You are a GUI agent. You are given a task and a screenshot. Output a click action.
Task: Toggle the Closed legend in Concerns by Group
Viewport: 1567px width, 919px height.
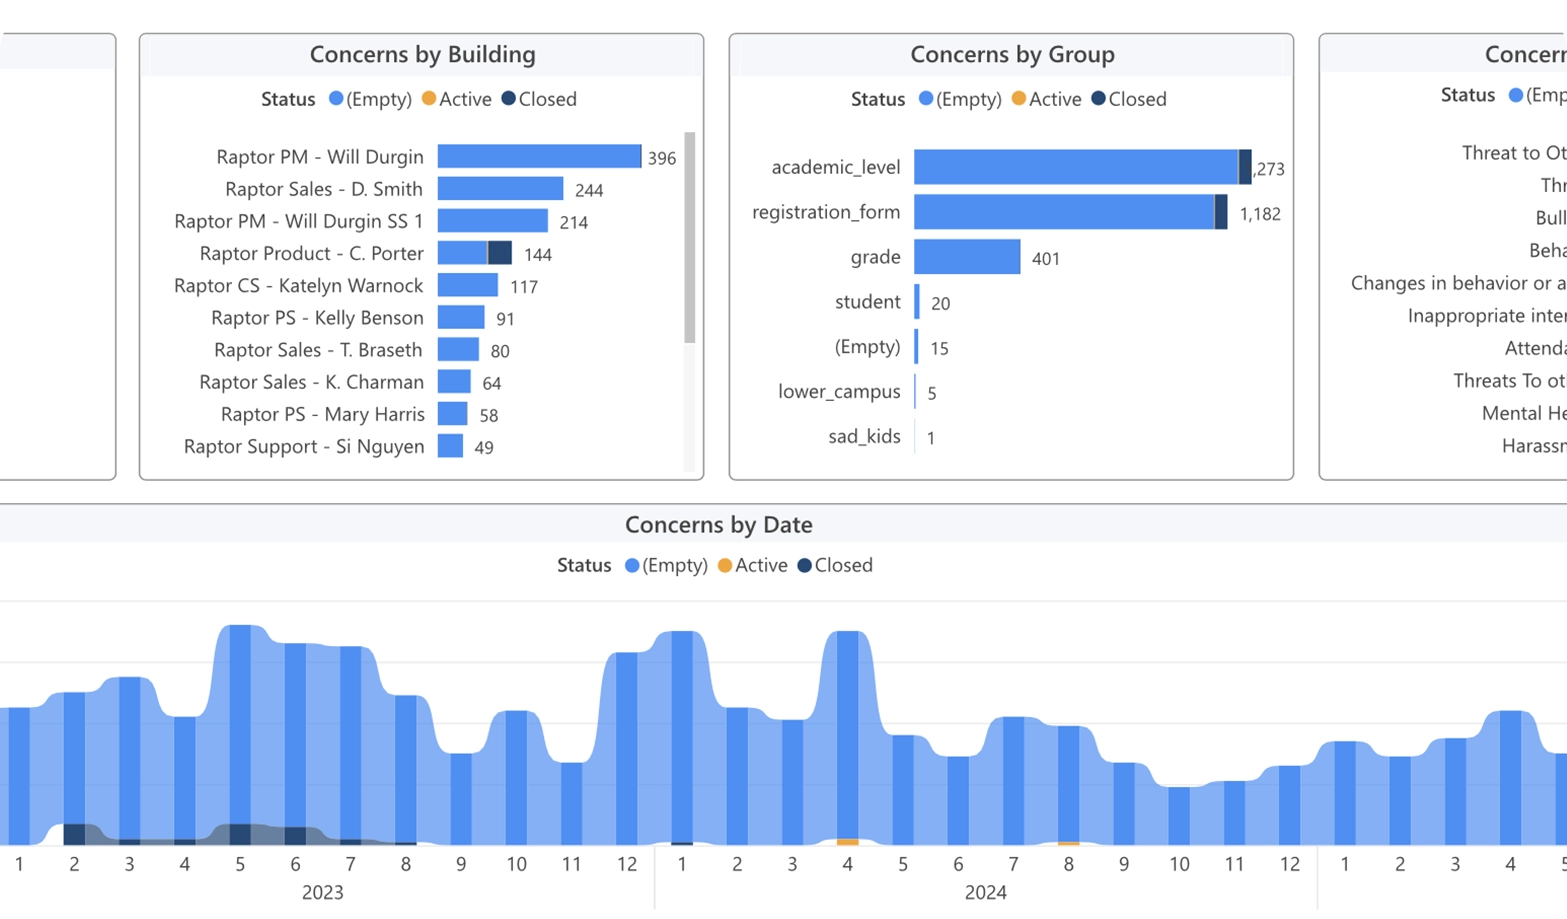(1128, 99)
